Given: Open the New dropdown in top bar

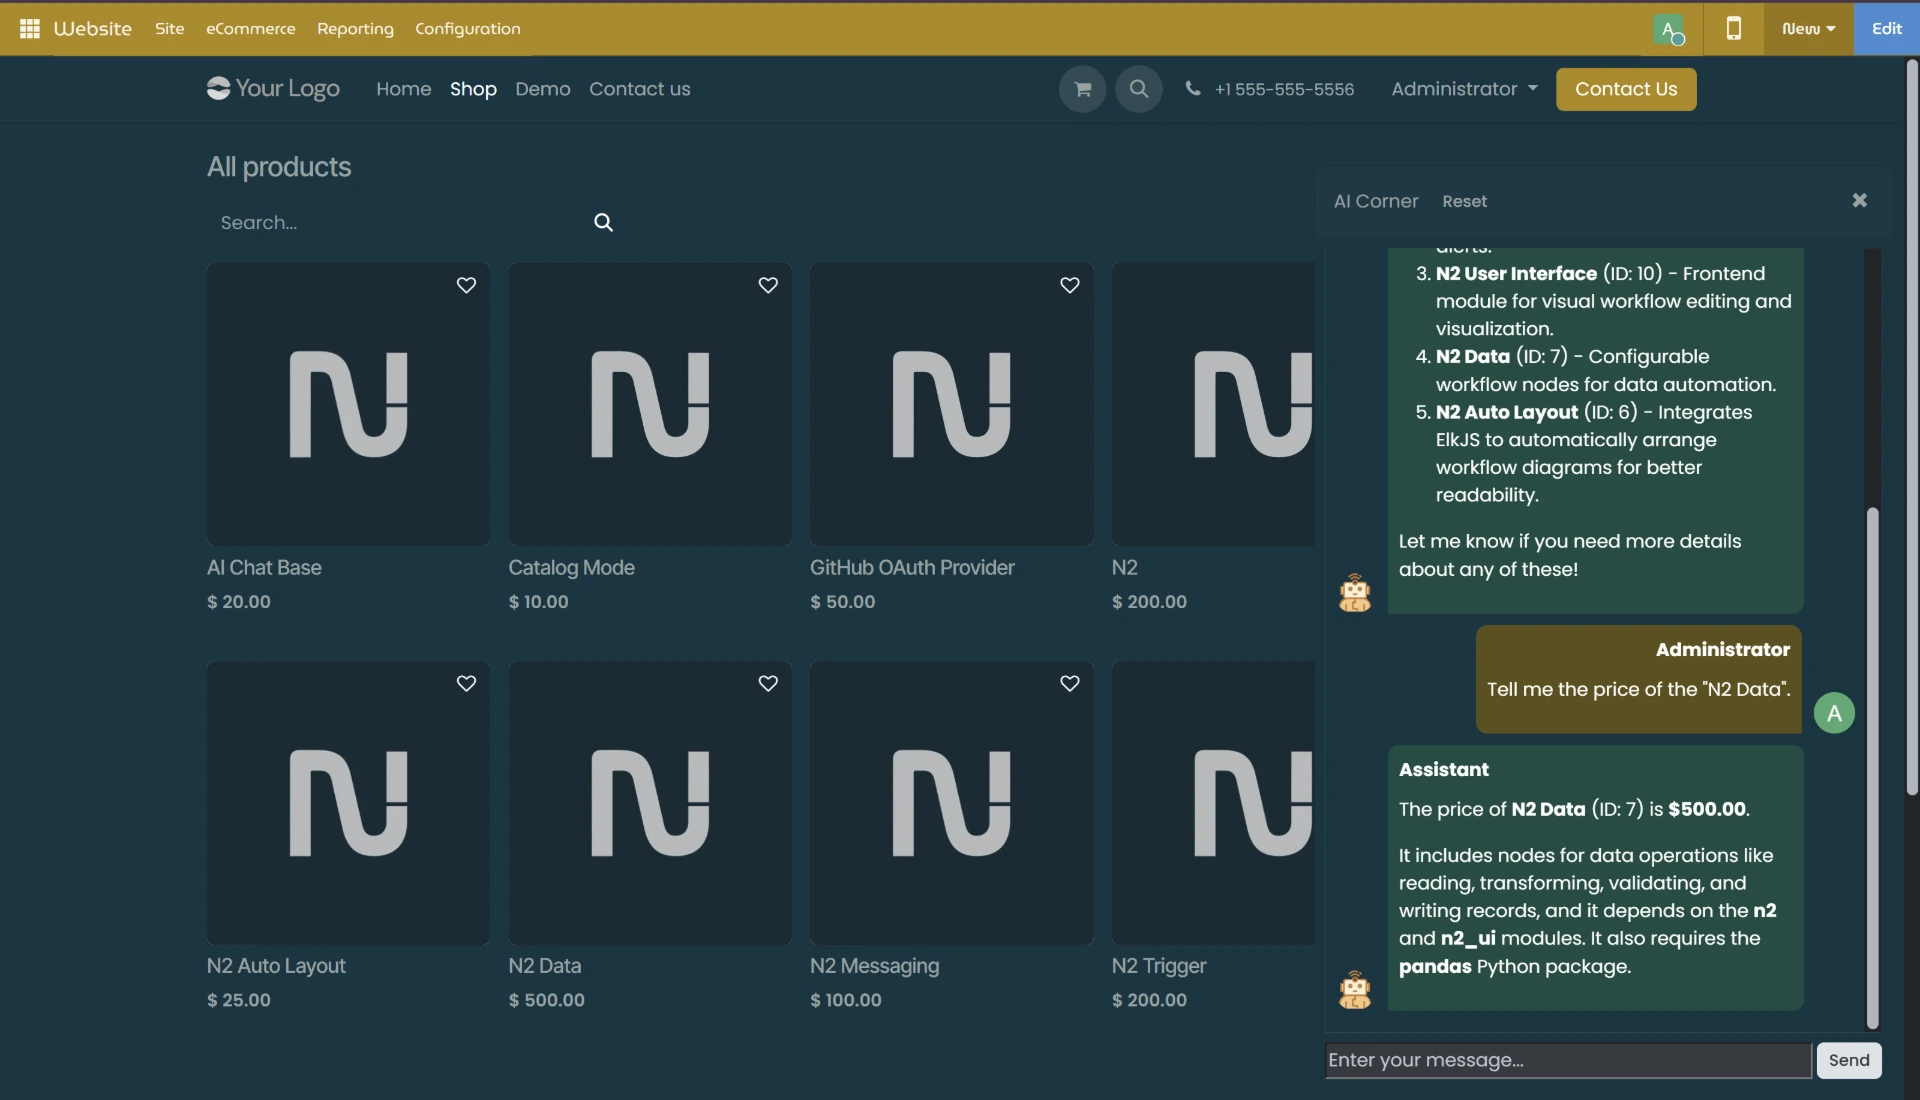Looking at the screenshot, I should point(1808,29).
